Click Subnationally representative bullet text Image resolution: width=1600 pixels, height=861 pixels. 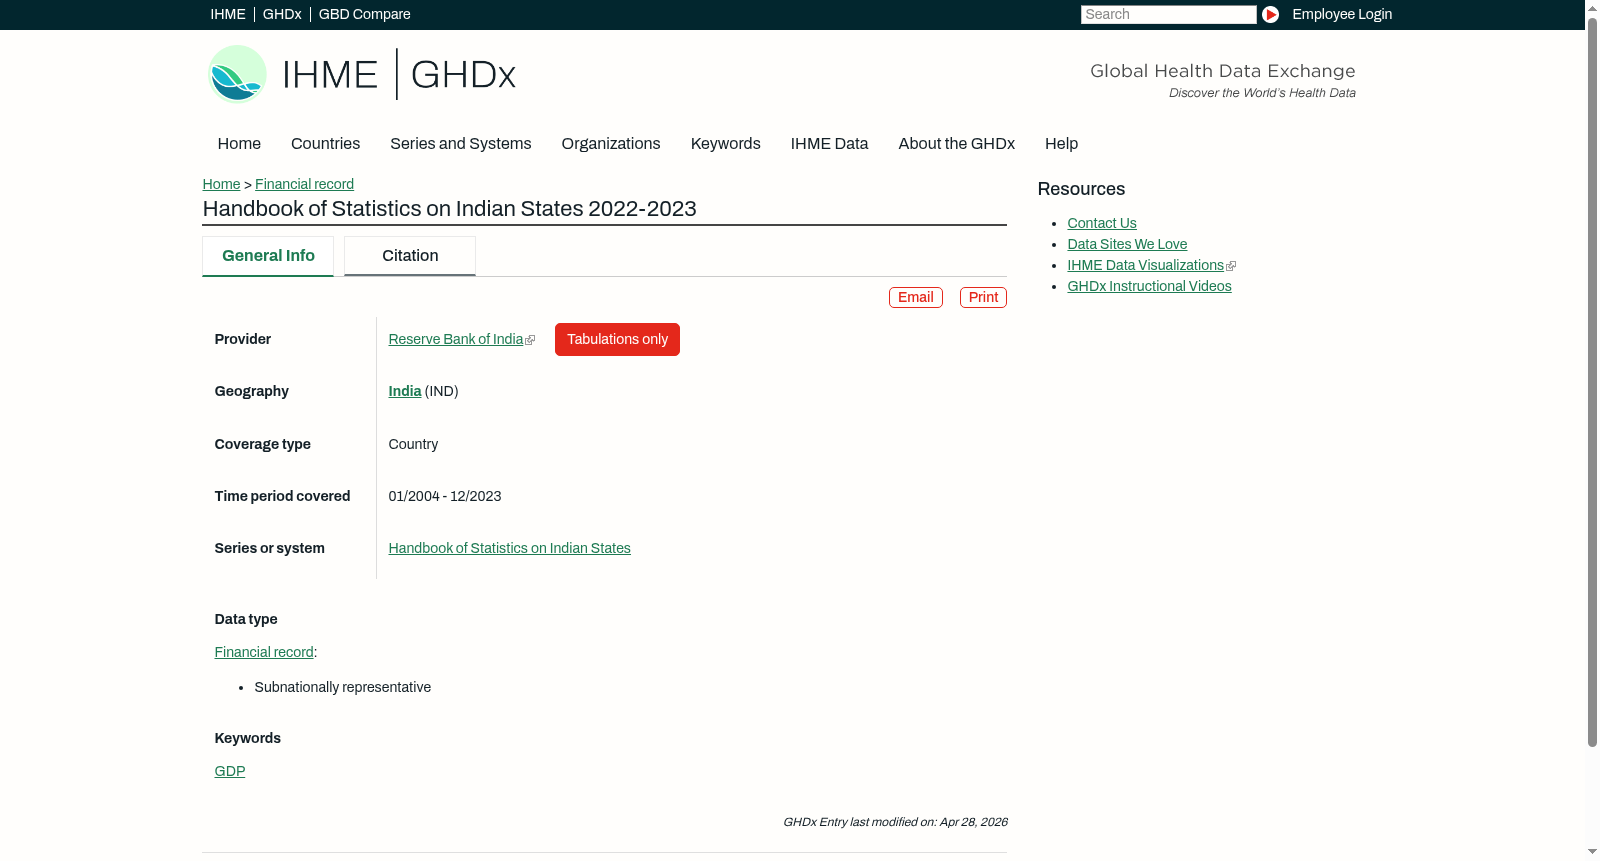(343, 687)
